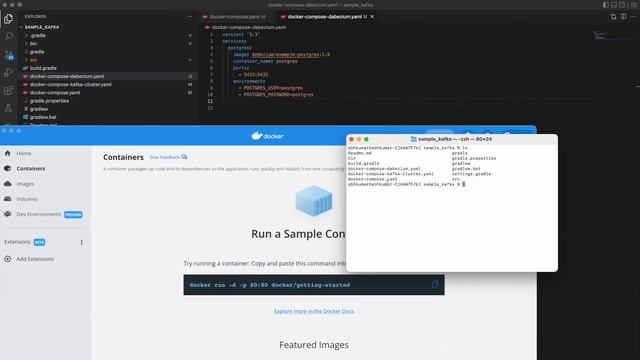Open Images in Docker Desktop sidebar

click(x=25, y=184)
